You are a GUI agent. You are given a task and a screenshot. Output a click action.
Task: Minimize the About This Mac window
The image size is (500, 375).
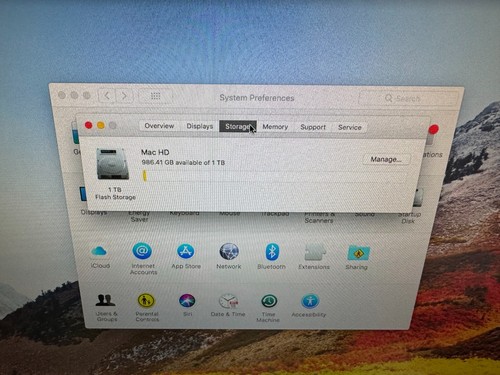click(x=101, y=125)
